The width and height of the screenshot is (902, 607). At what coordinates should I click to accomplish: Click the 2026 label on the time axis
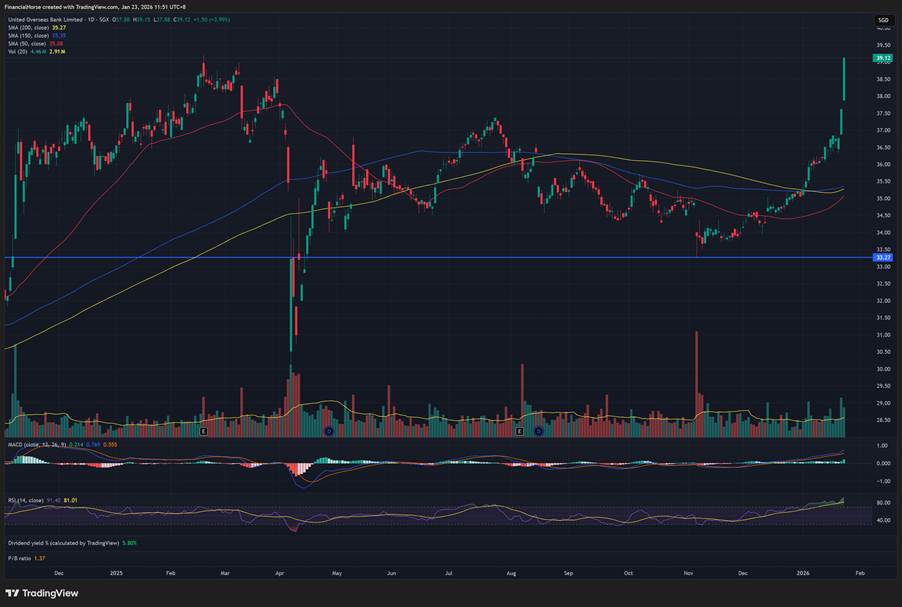point(804,574)
